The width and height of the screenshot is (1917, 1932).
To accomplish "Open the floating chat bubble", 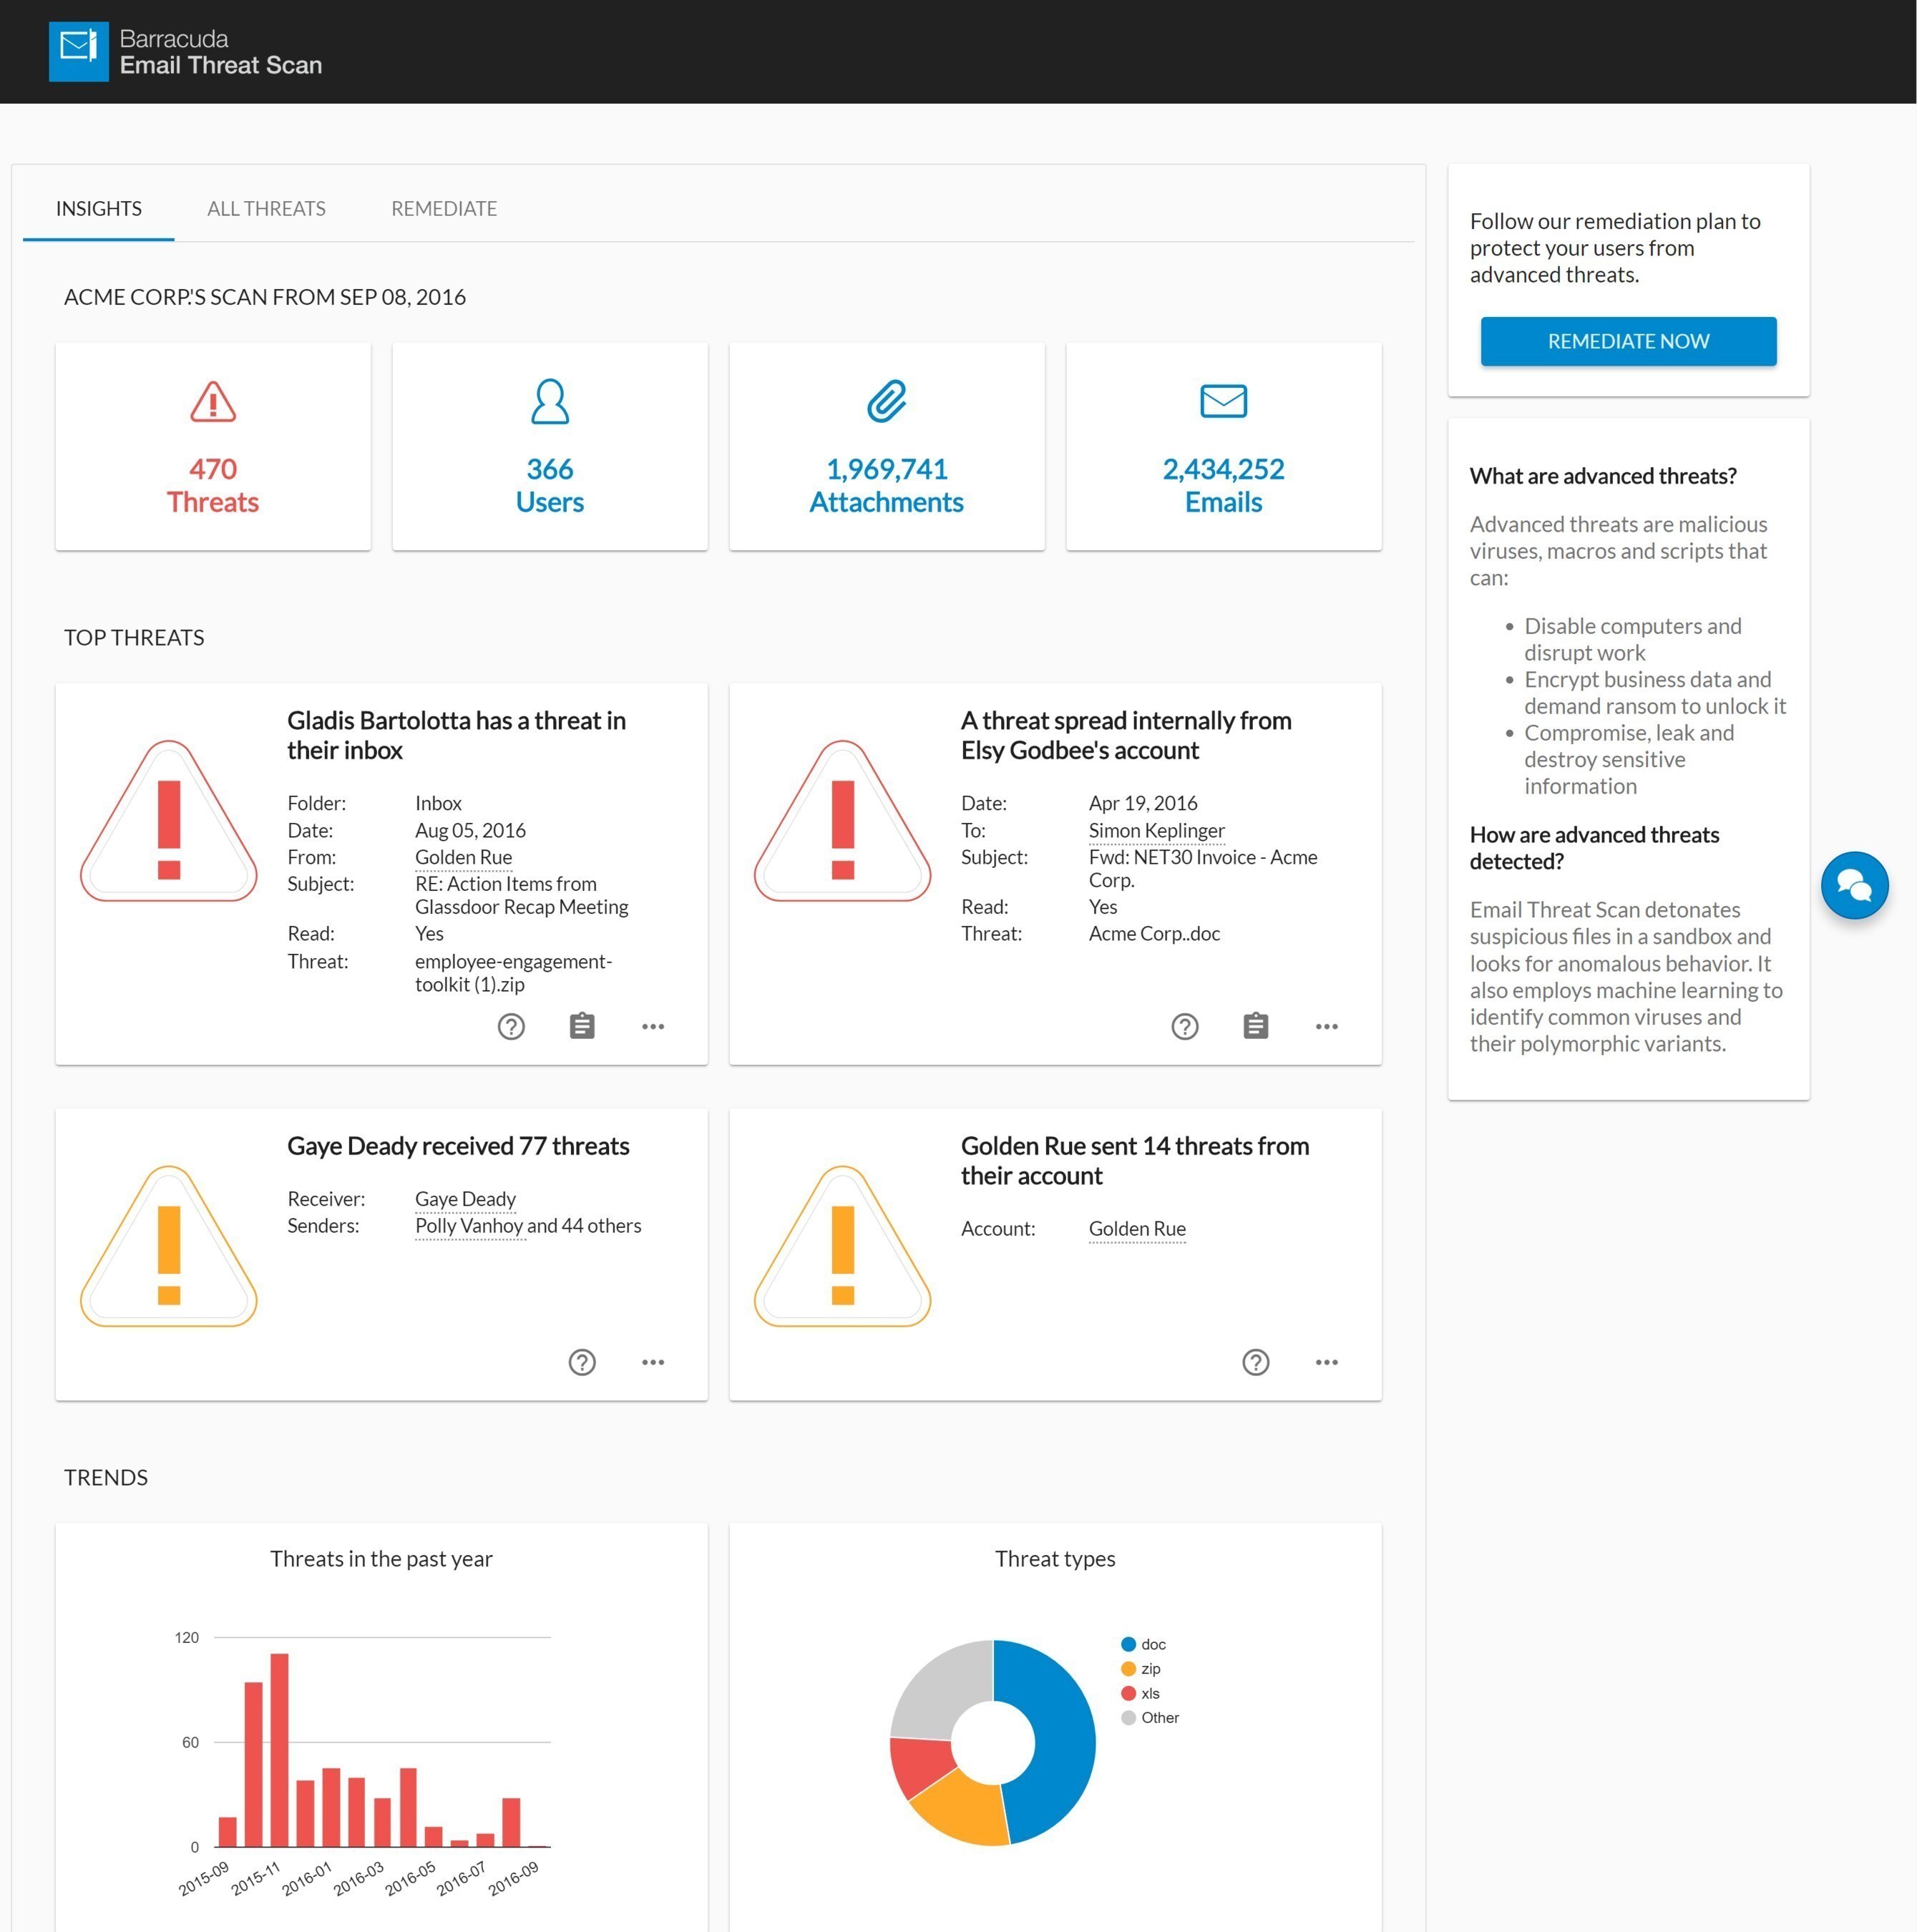I will [1855, 885].
